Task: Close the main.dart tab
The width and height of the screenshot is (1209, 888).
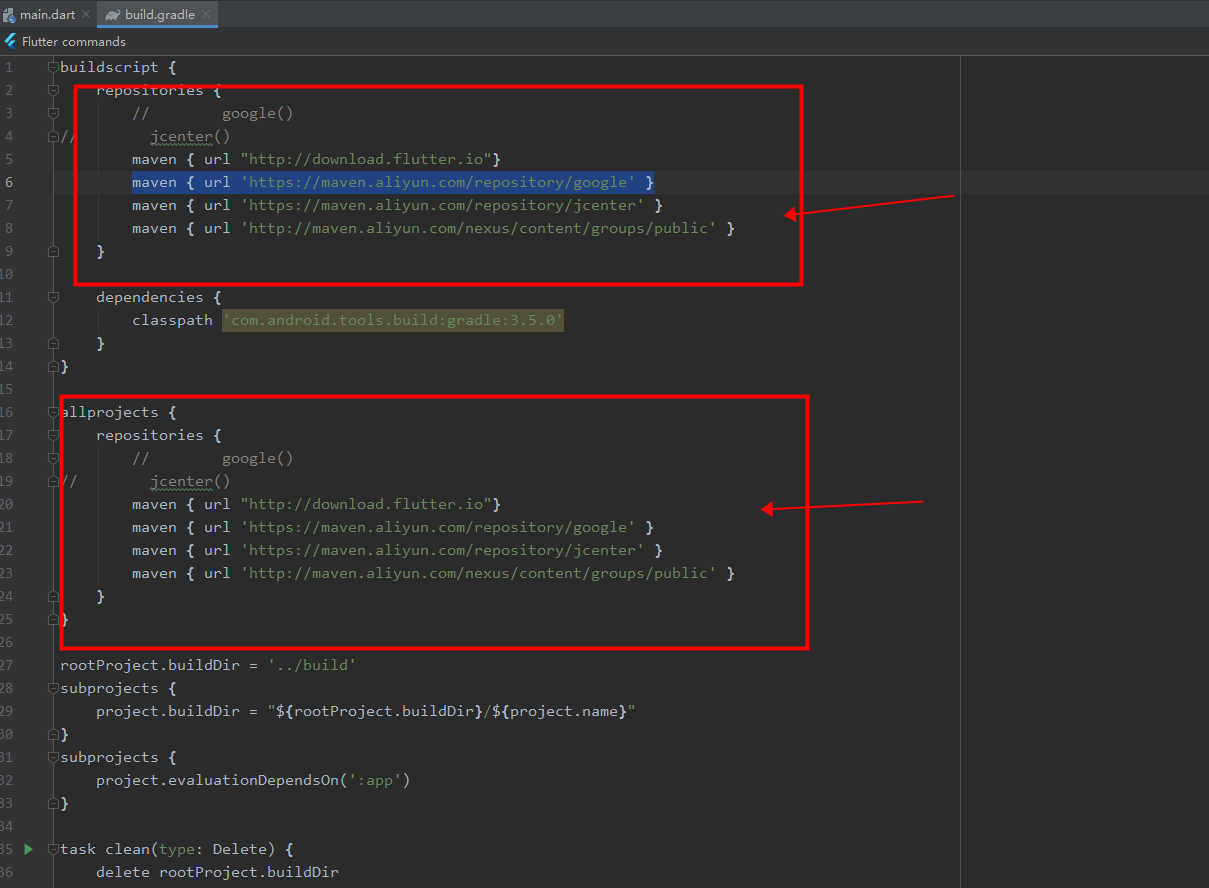Action: pos(86,15)
